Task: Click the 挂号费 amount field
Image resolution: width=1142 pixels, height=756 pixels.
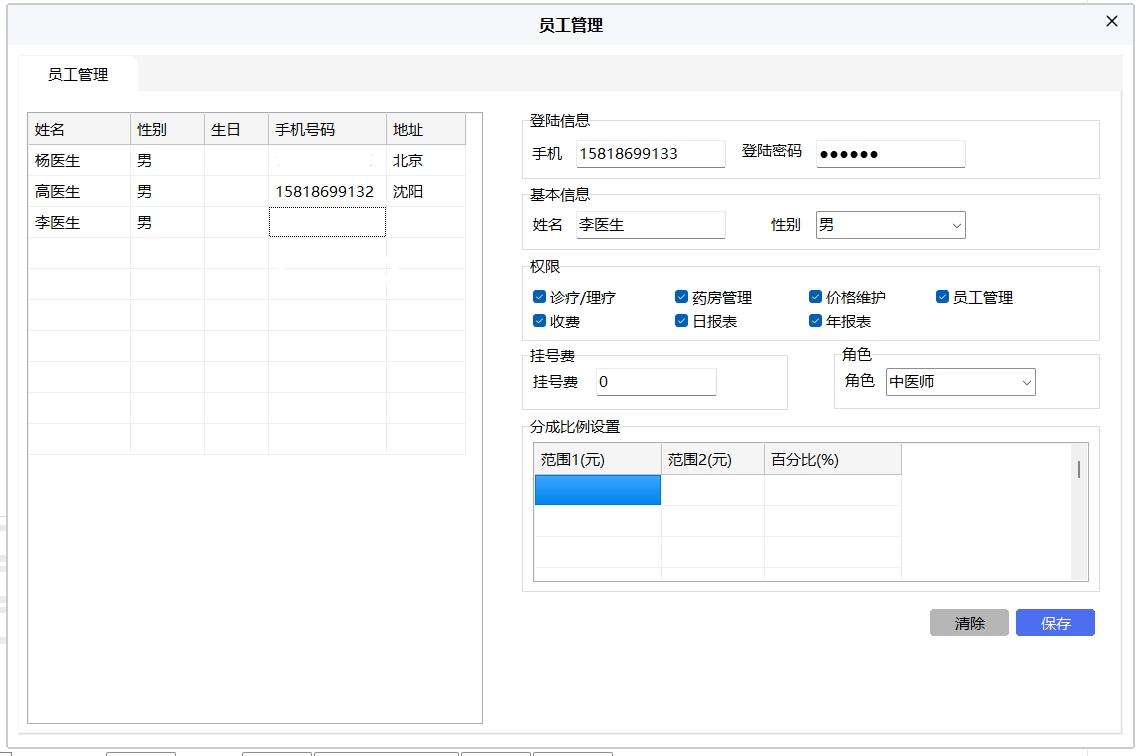Action: [656, 382]
